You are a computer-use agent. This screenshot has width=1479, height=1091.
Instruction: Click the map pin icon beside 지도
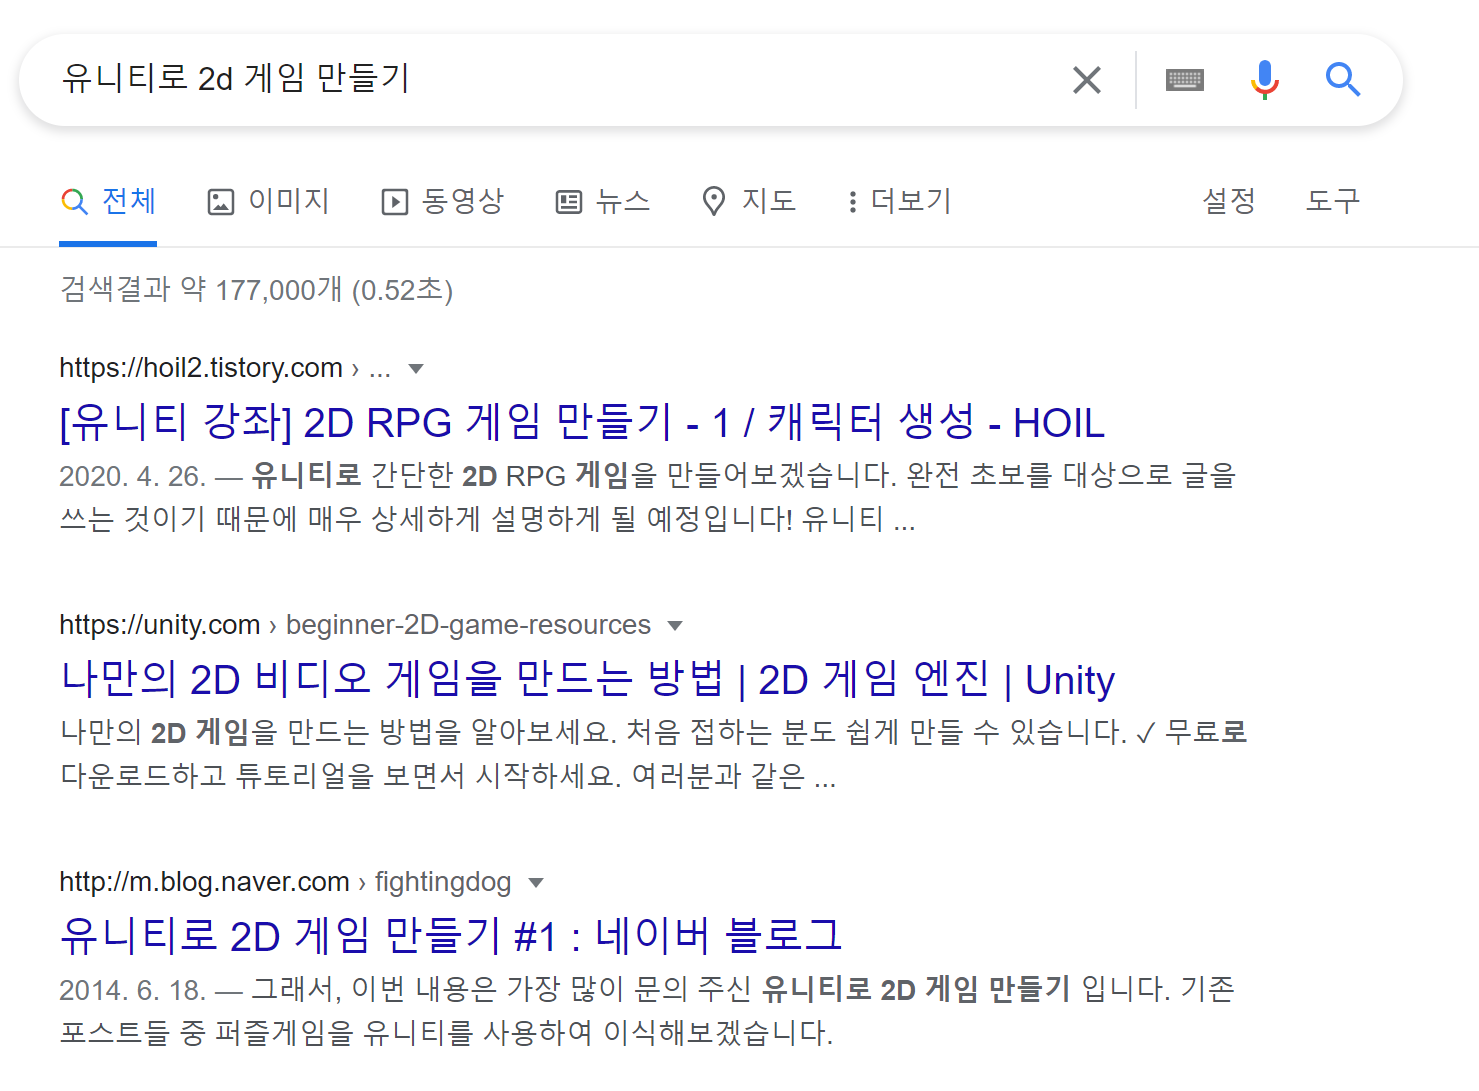pyautogui.click(x=714, y=201)
